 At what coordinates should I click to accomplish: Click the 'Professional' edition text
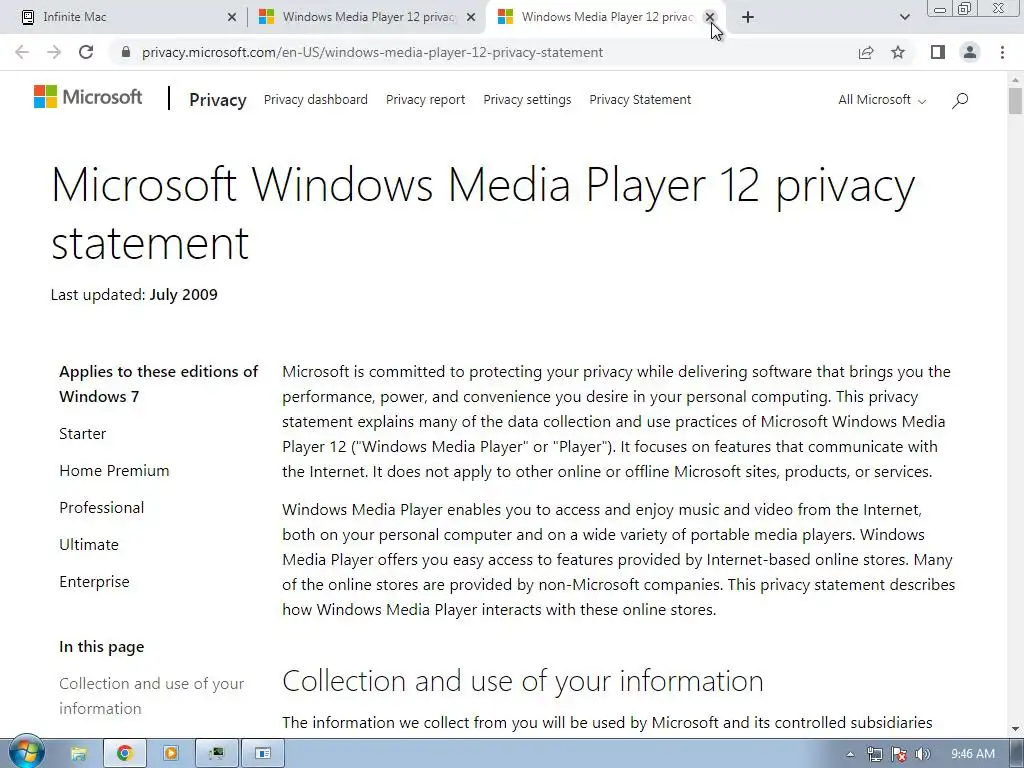[x=102, y=507]
